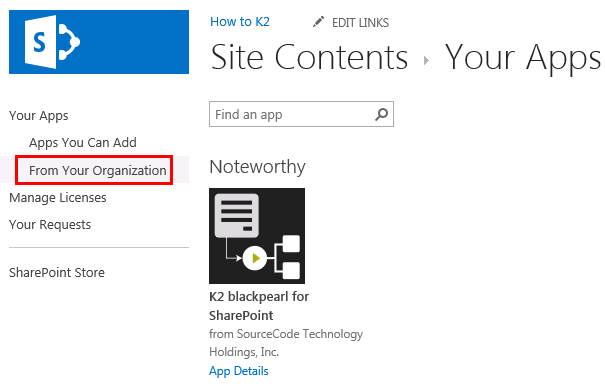Open App Details link
The image size is (605, 384).
coord(239,371)
